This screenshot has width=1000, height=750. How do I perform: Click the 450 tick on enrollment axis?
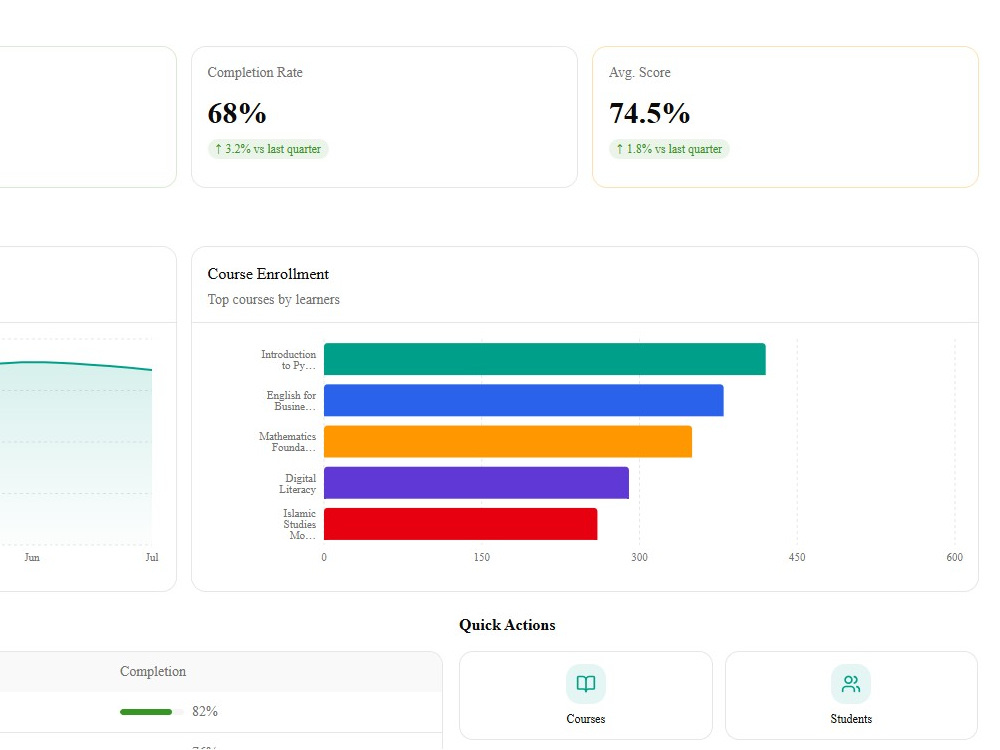[x=797, y=557]
